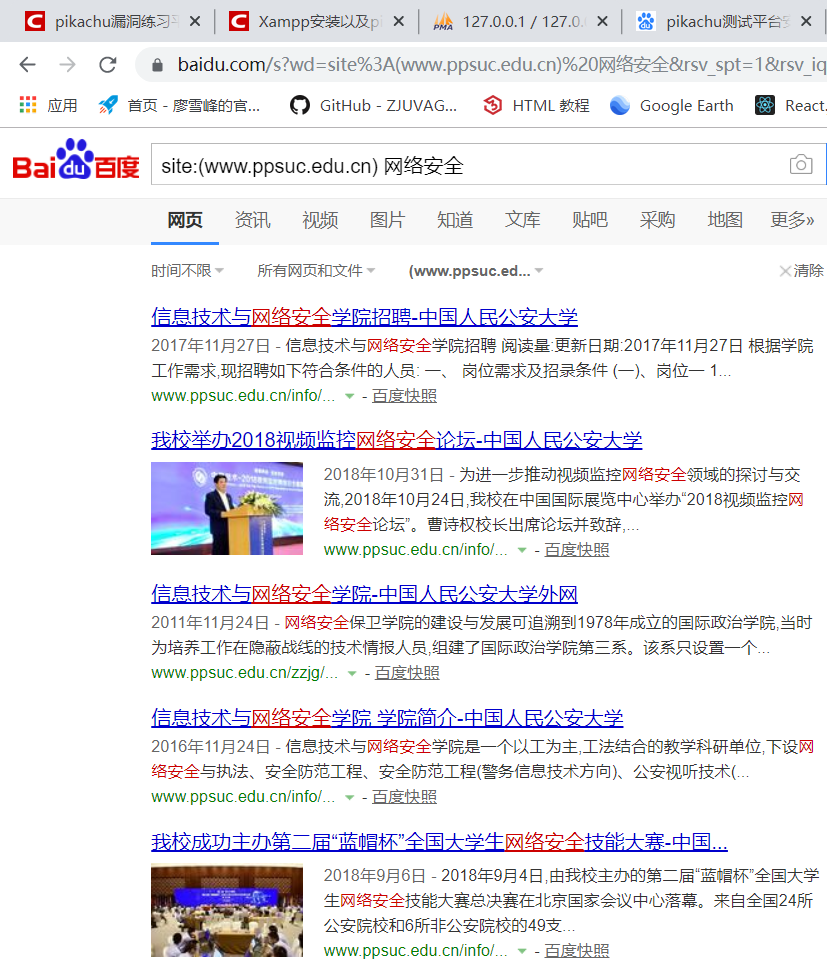Open 百度快照 for the 蓝帽杯 result

click(x=576, y=951)
